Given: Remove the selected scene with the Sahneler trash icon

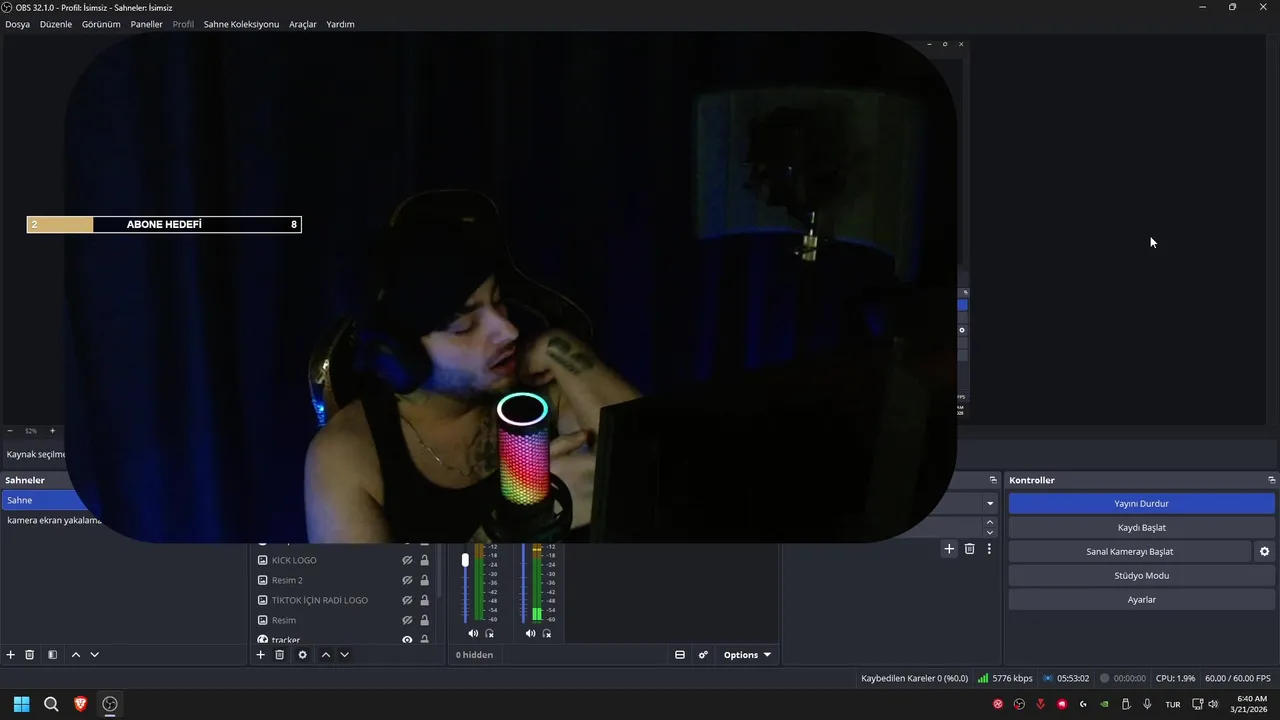Looking at the screenshot, I should [x=30, y=655].
